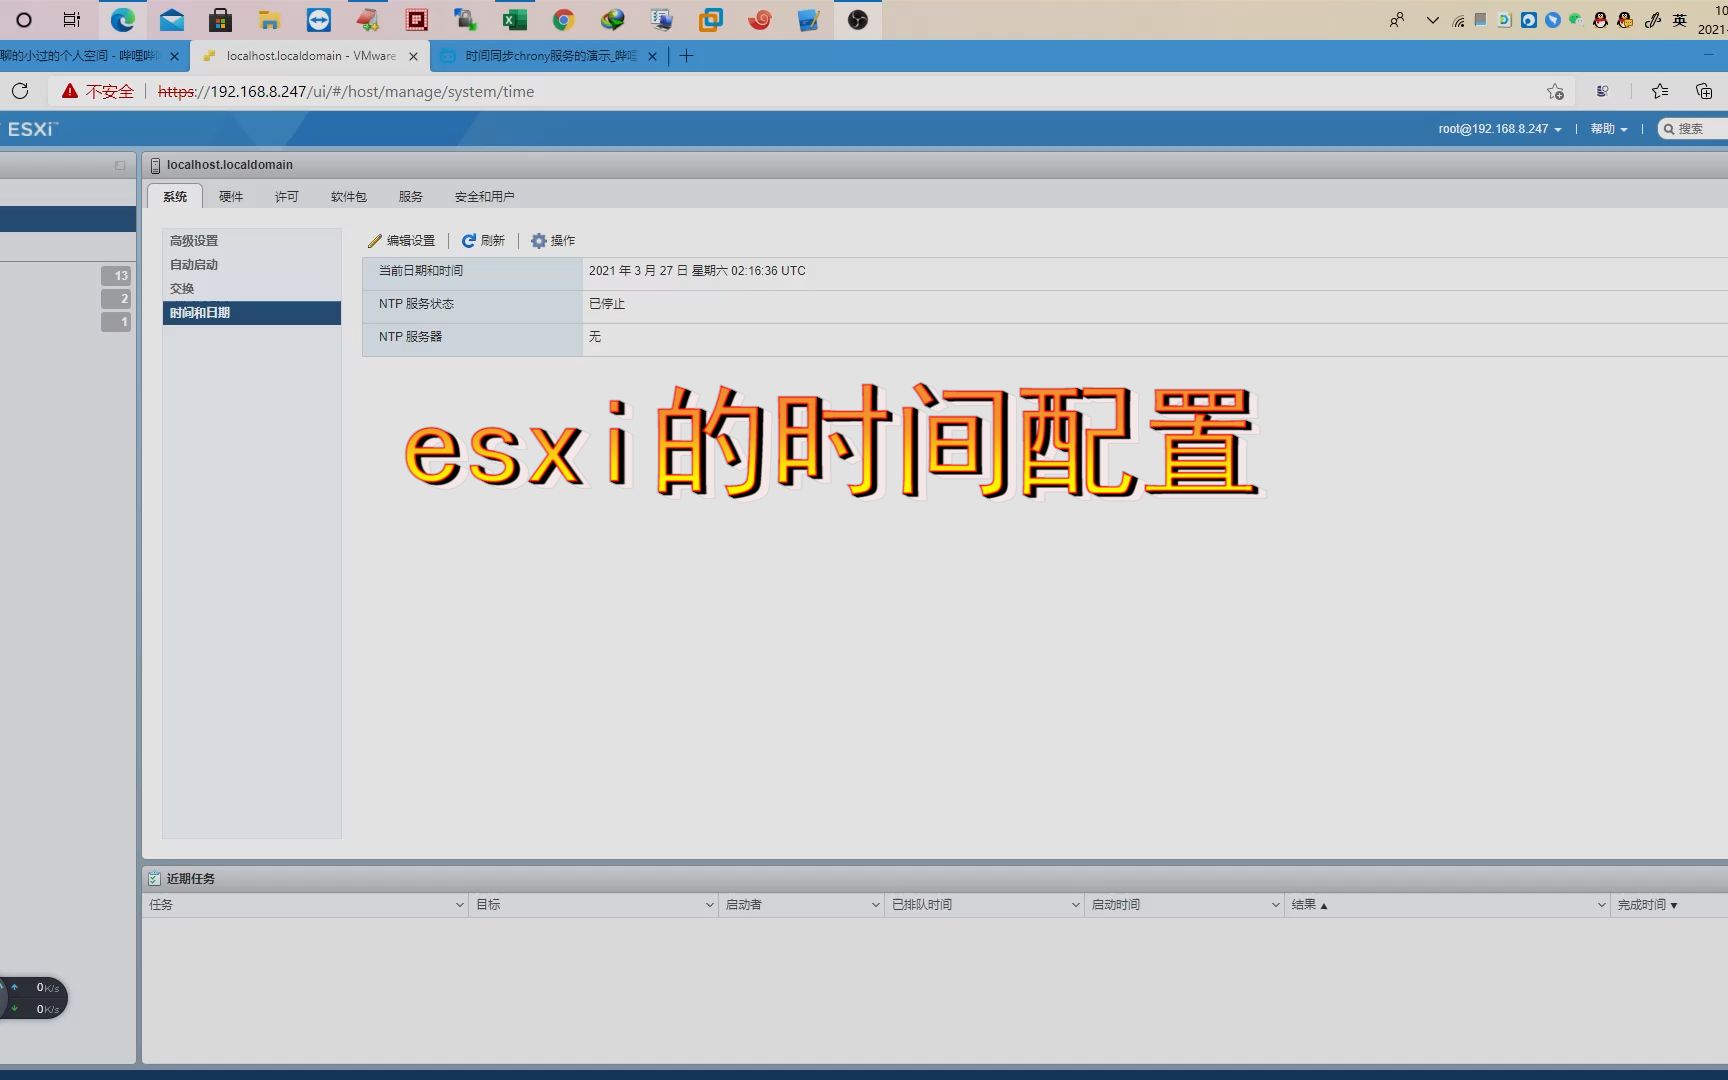The width and height of the screenshot is (1728, 1080).
Task: Open a new browser tab
Action: coord(686,56)
